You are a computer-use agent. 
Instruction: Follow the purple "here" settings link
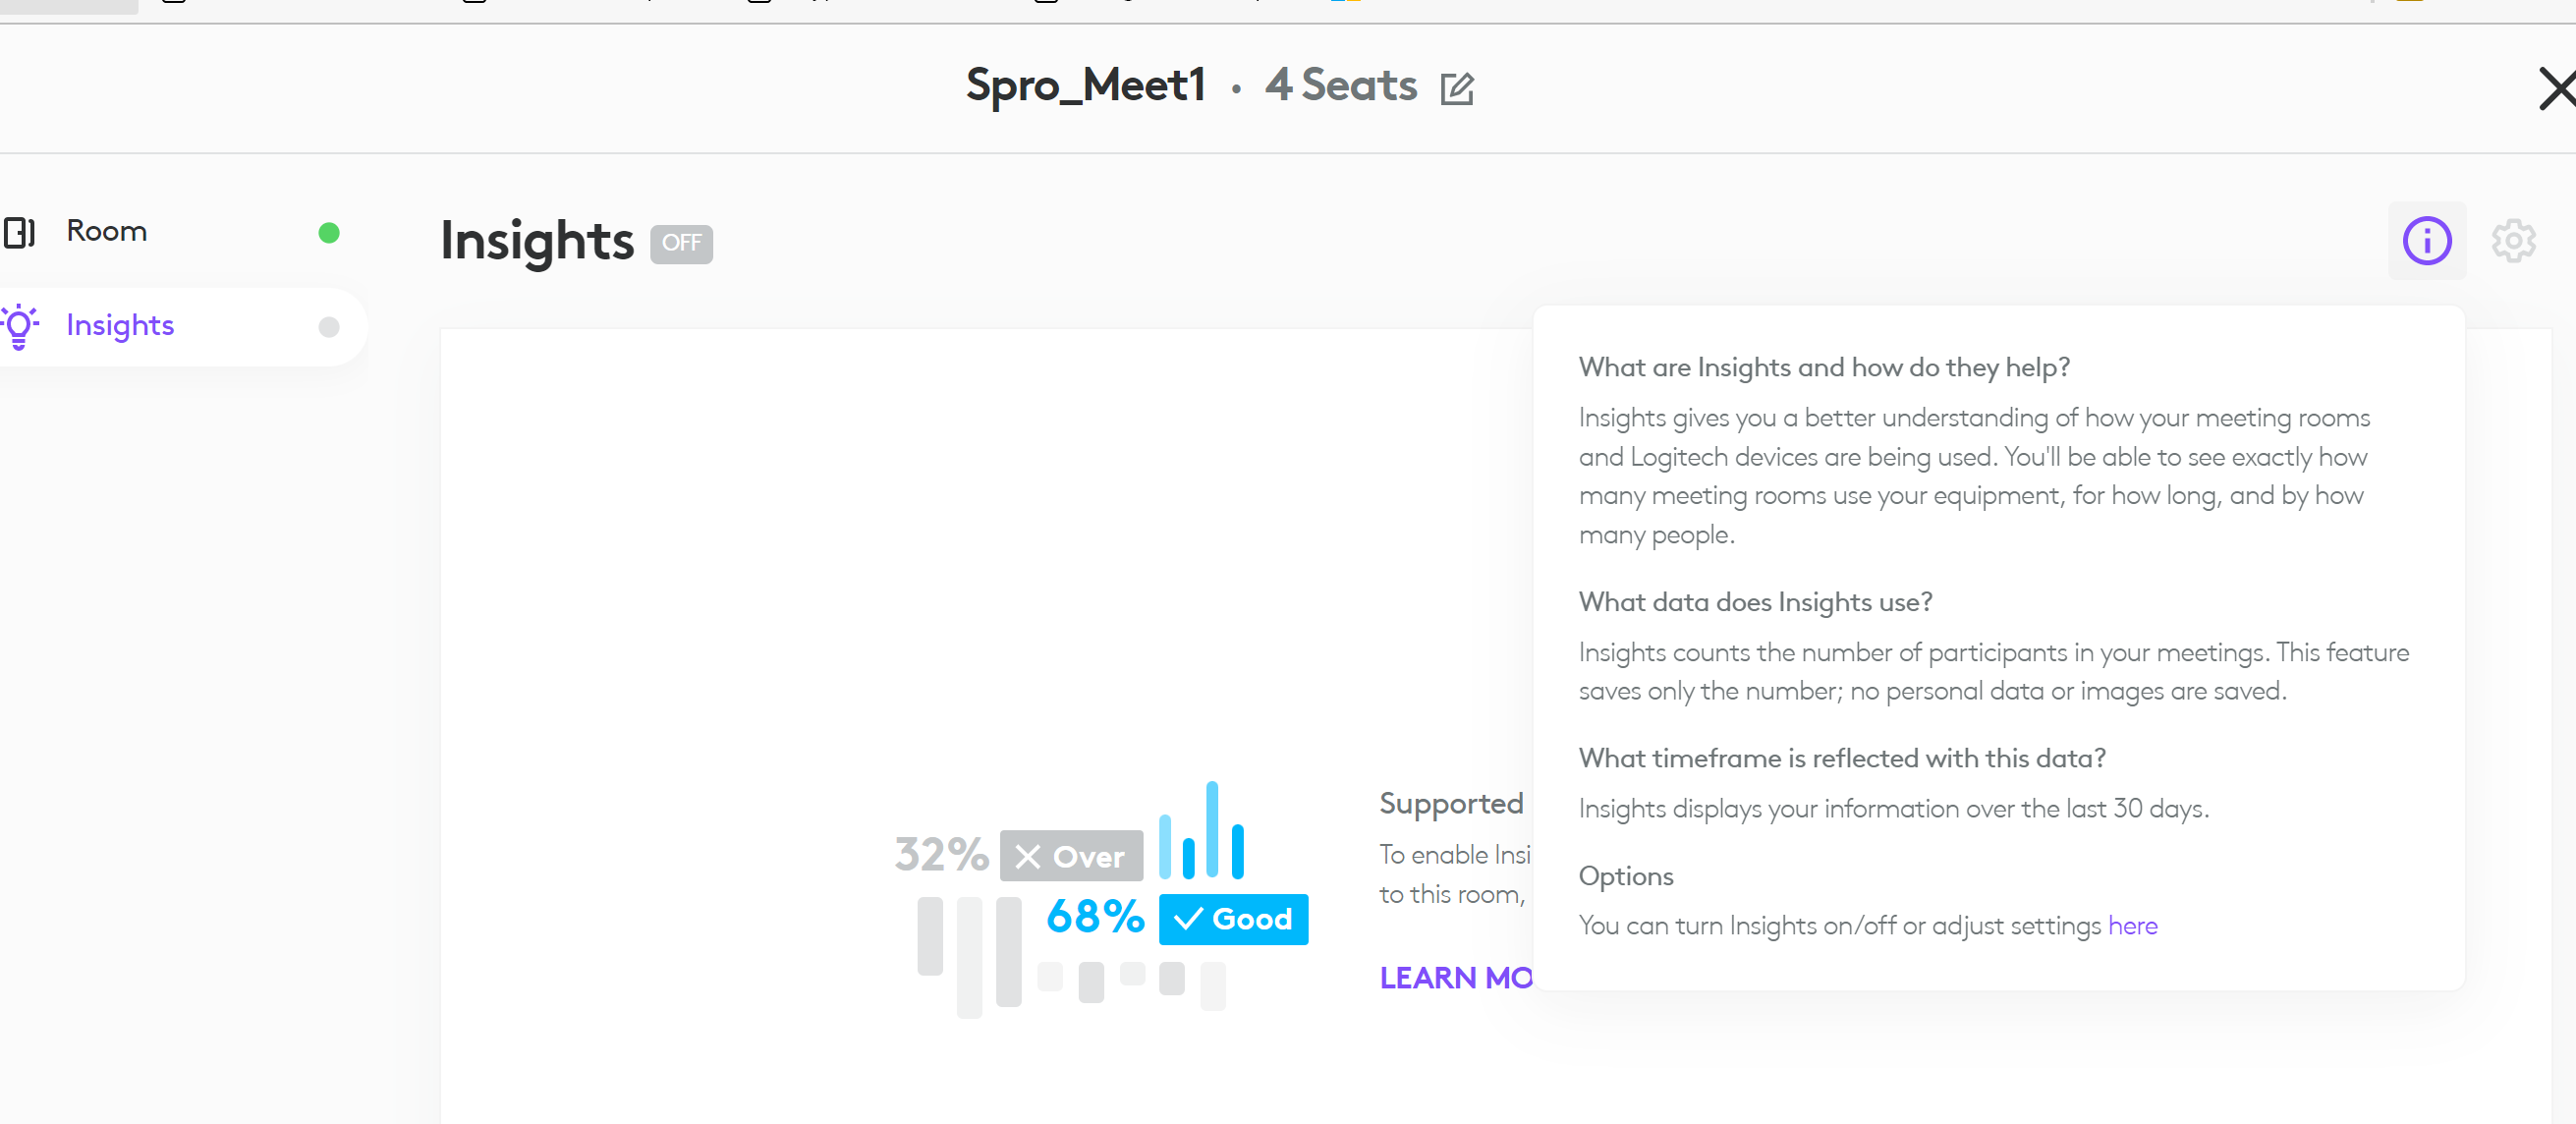pyautogui.click(x=2132, y=926)
